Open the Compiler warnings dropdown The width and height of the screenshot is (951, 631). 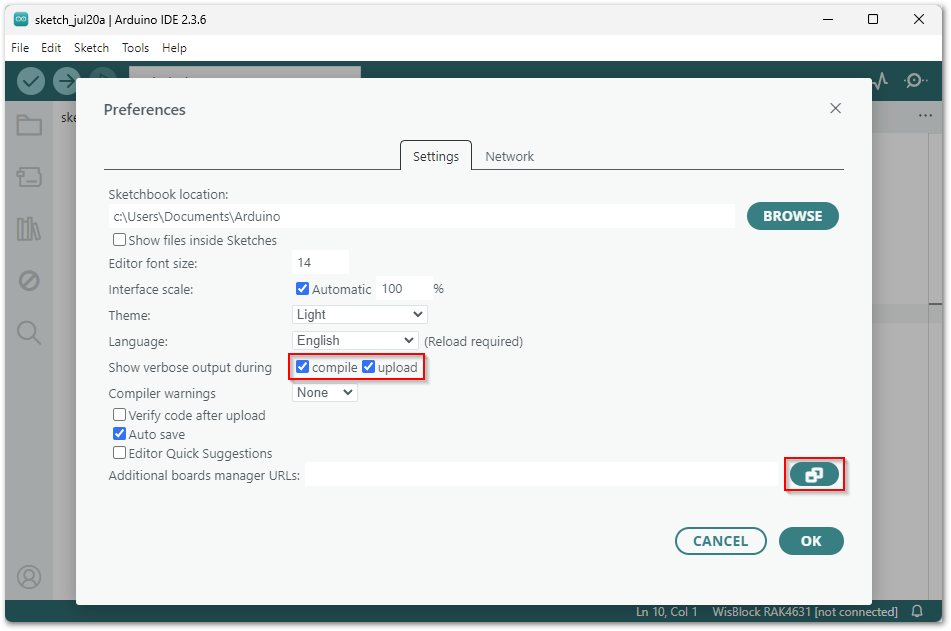[323, 392]
